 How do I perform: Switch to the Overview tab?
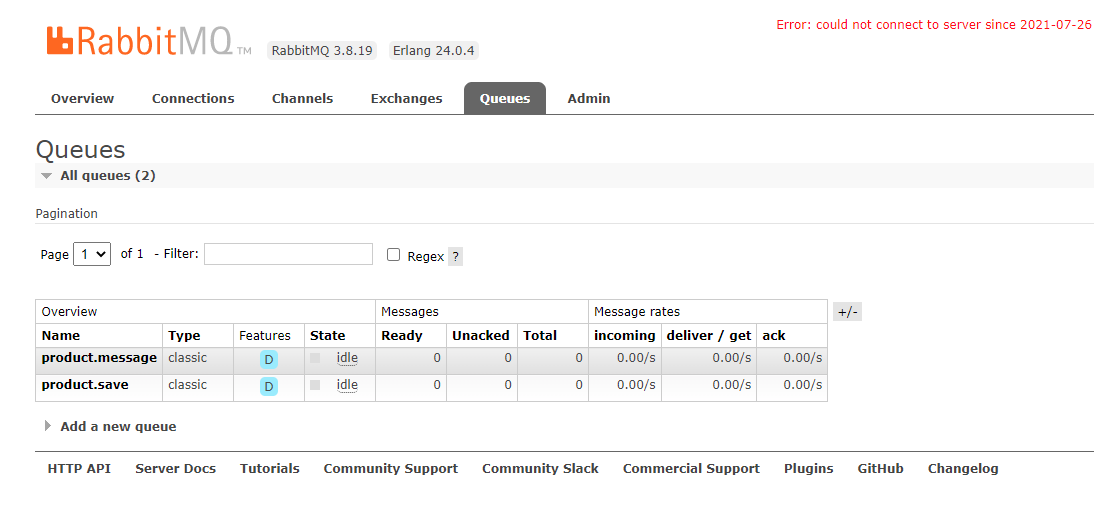coord(82,98)
